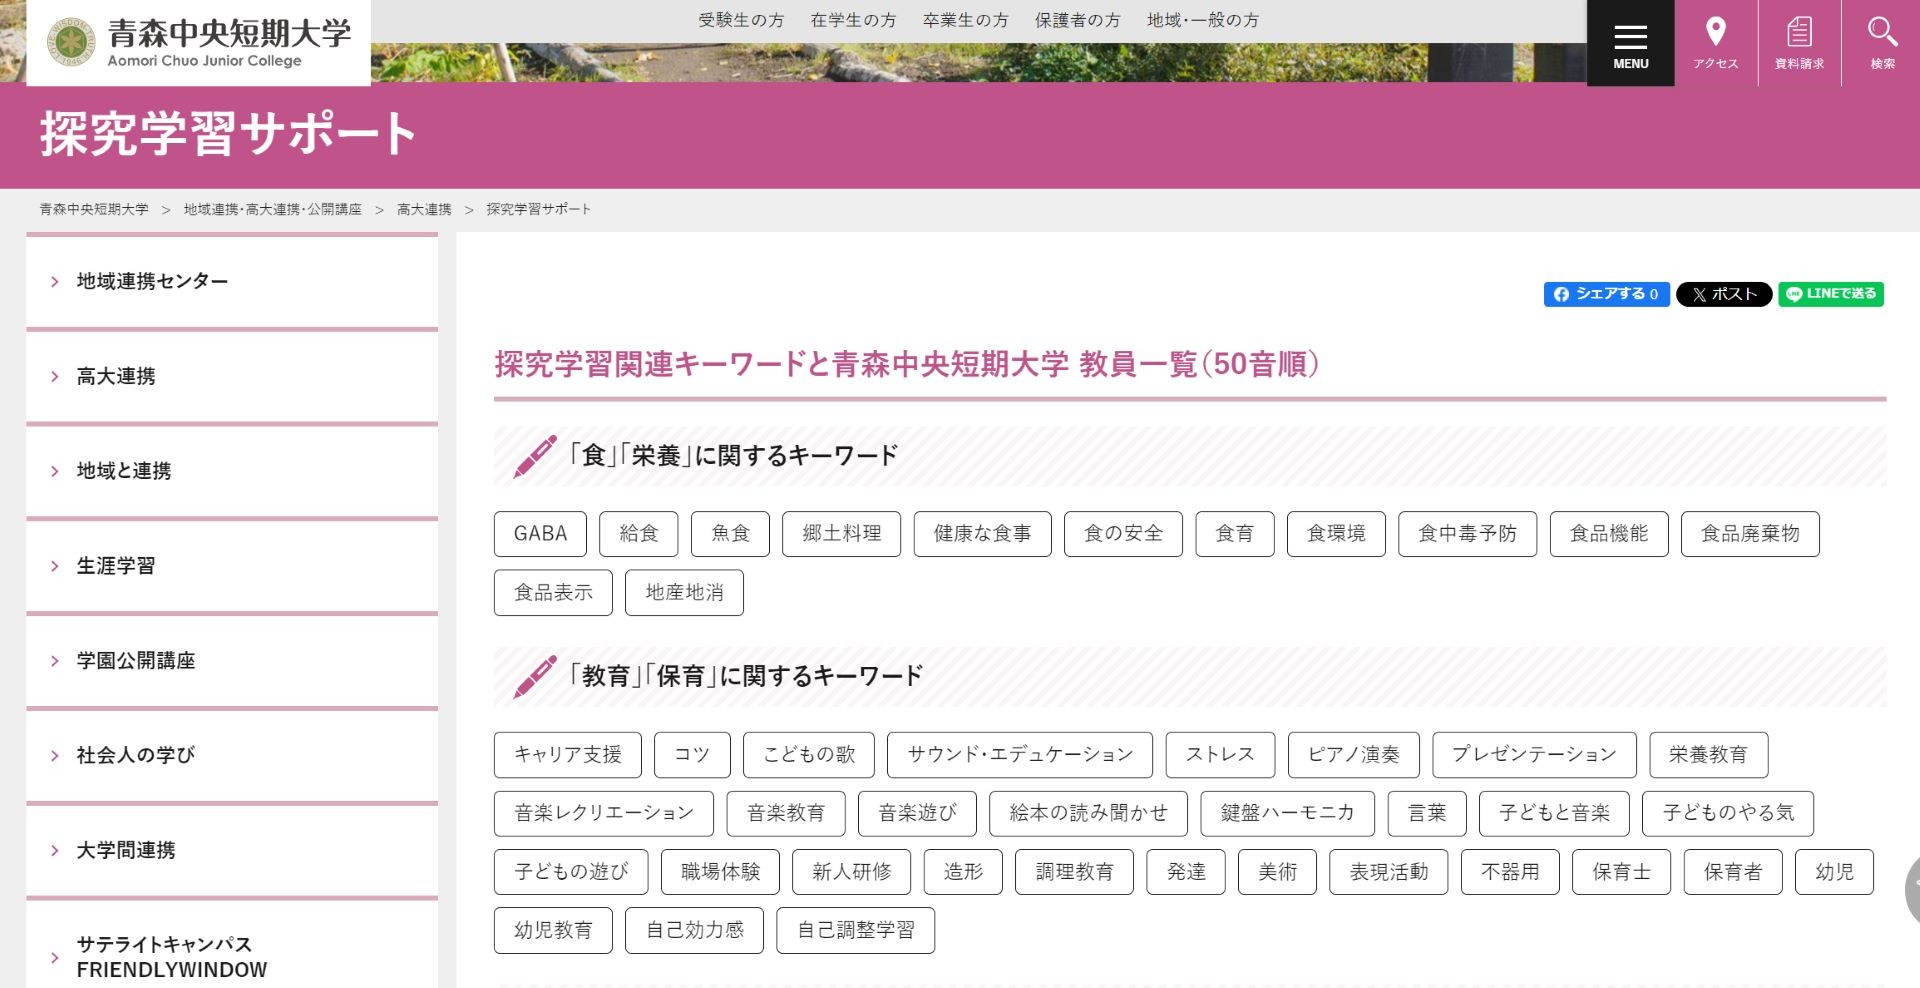
Task: Select the コツ keyword tag
Action: point(692,755)
